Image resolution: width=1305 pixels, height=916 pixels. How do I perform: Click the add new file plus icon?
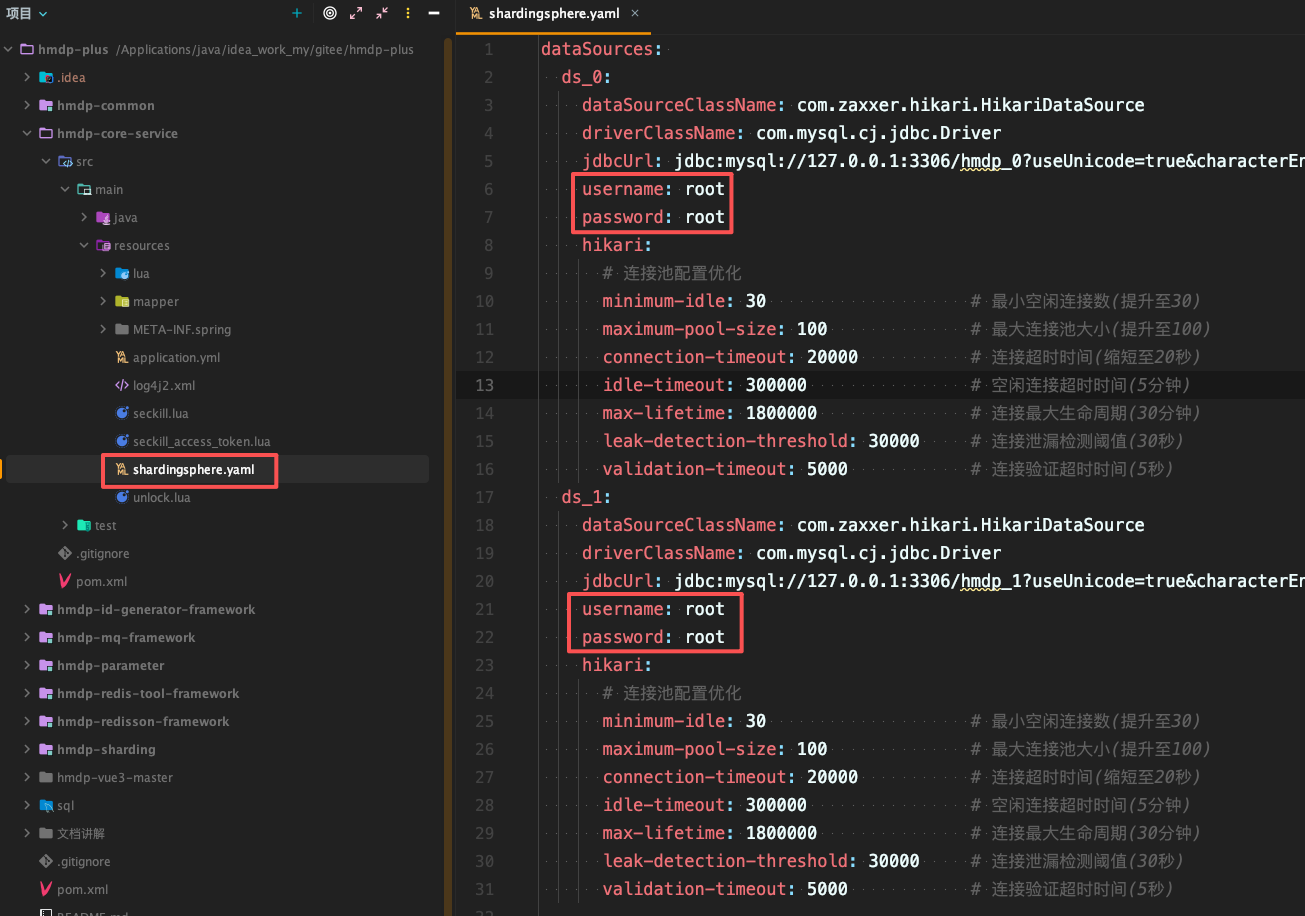297,14
